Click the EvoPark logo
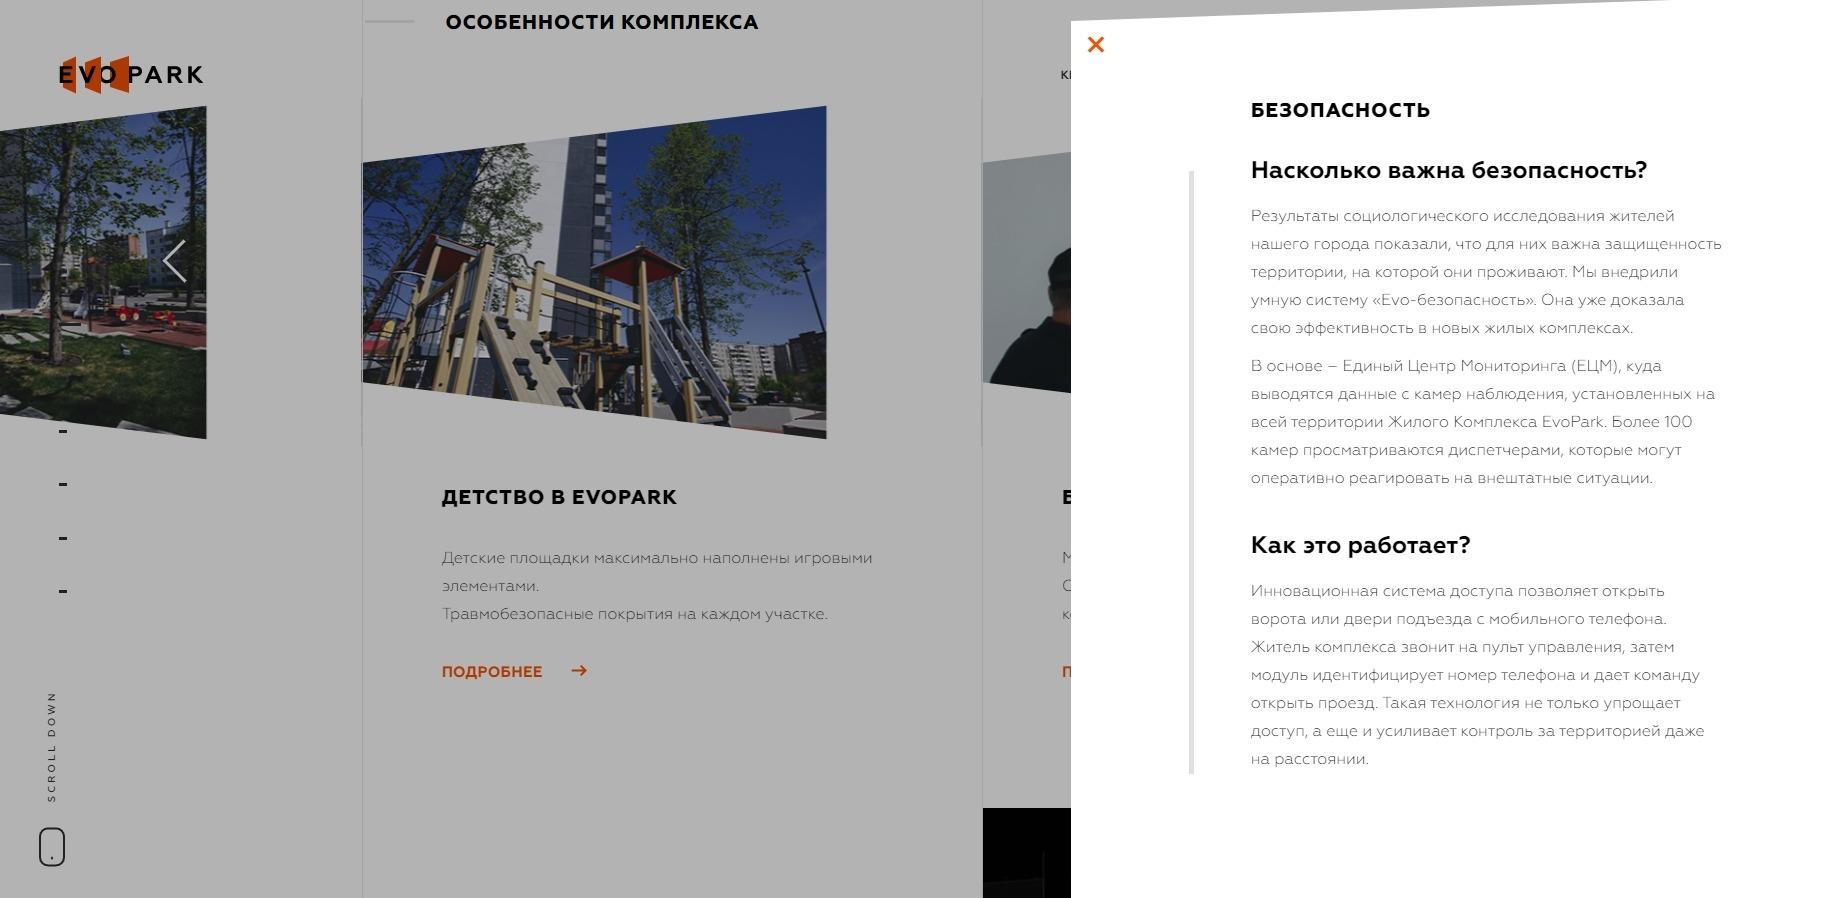1838x898 pixels. (131, 75)
